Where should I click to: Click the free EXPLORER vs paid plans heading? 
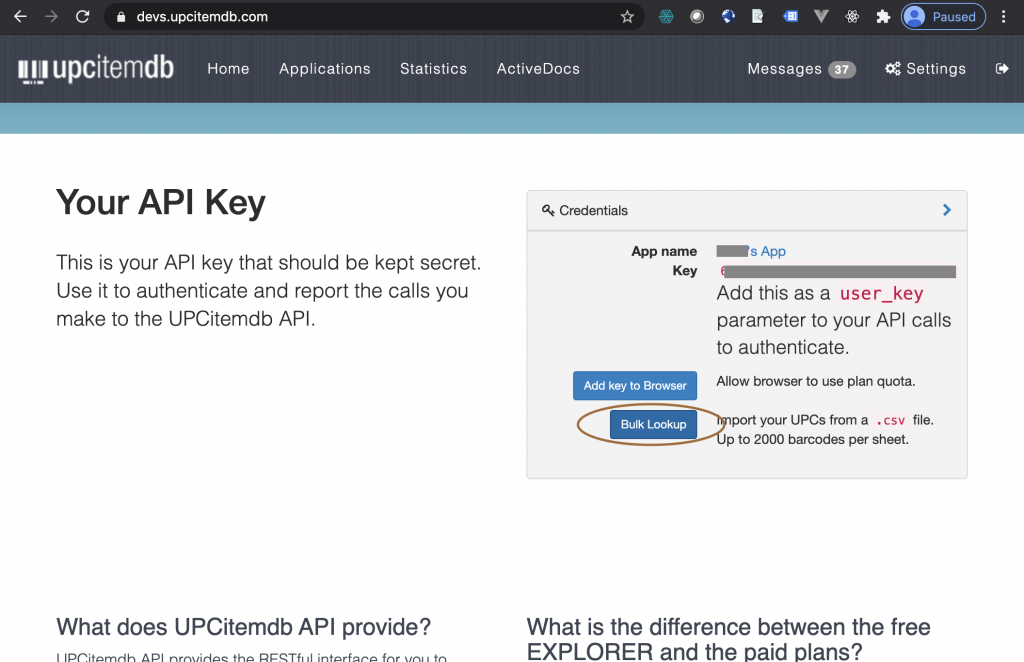729,638
